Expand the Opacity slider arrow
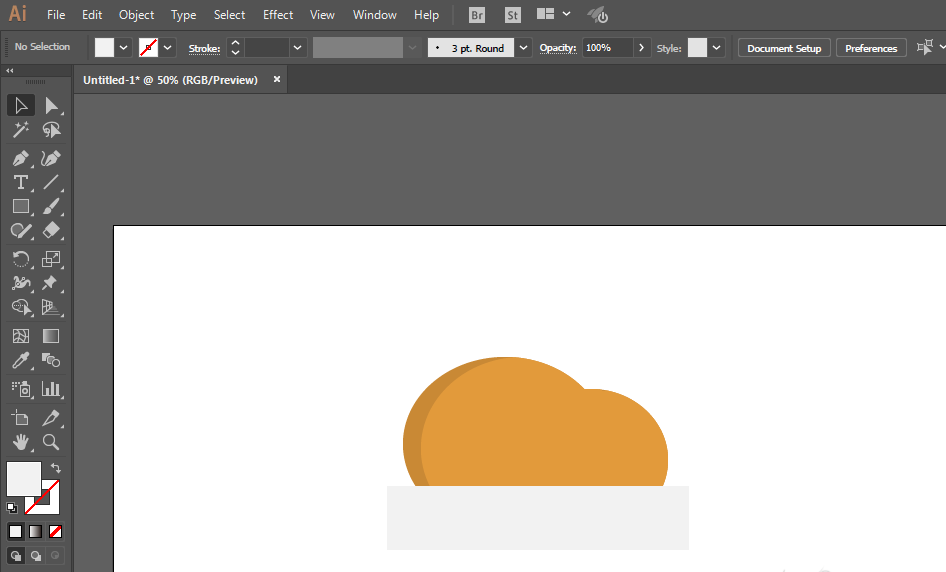 (640, 48)
